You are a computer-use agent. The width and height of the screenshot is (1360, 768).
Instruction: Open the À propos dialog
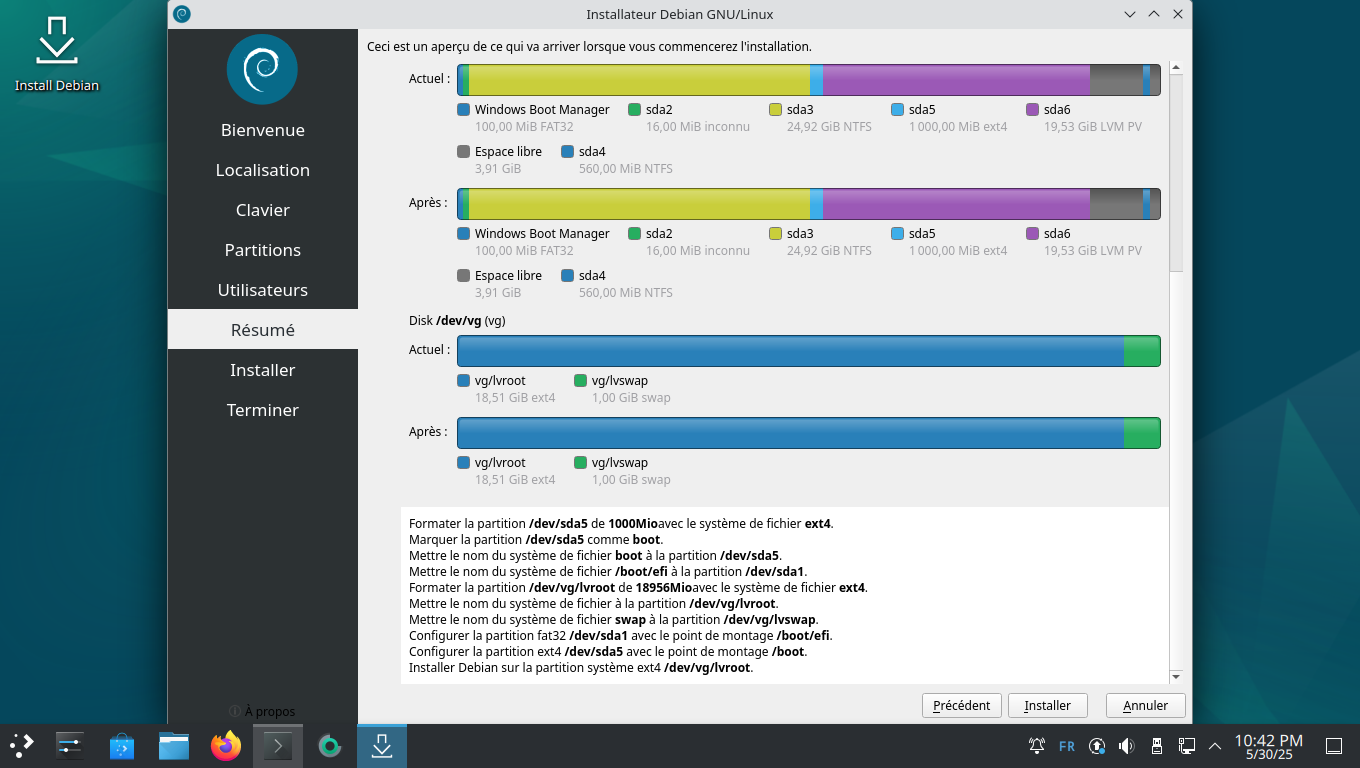pyautogui.click(x=262, y=711)
